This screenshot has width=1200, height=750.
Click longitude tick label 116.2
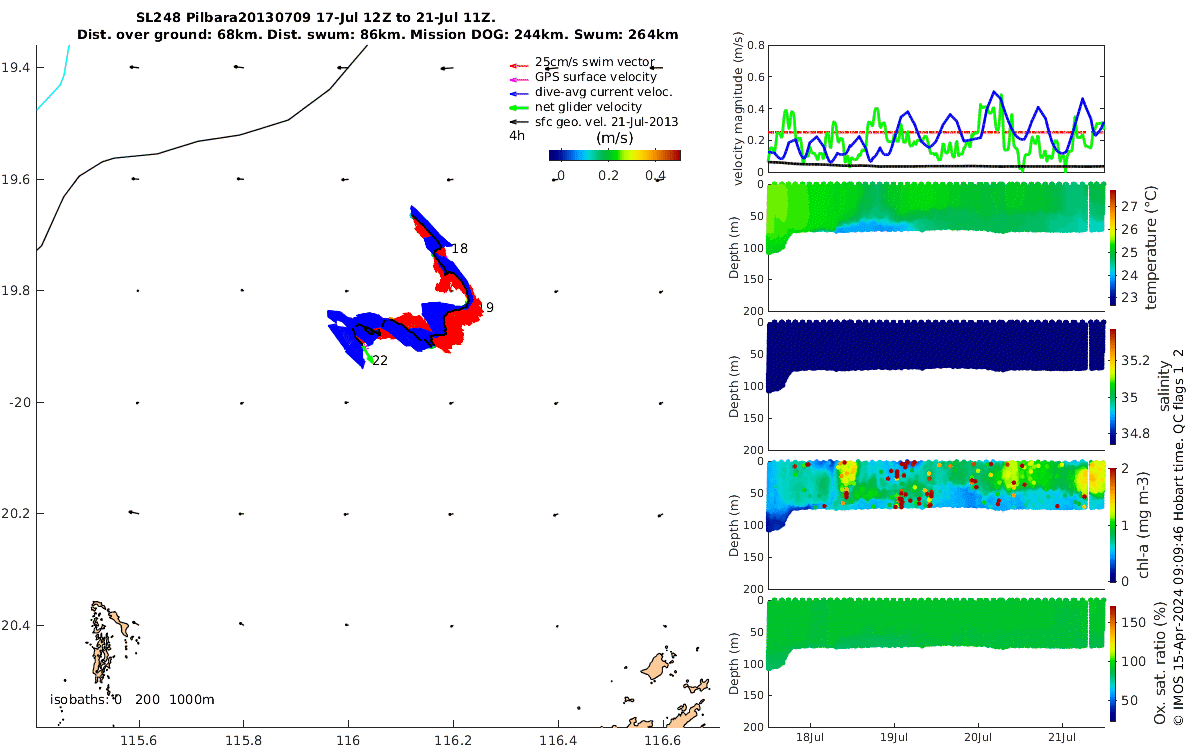453,741
